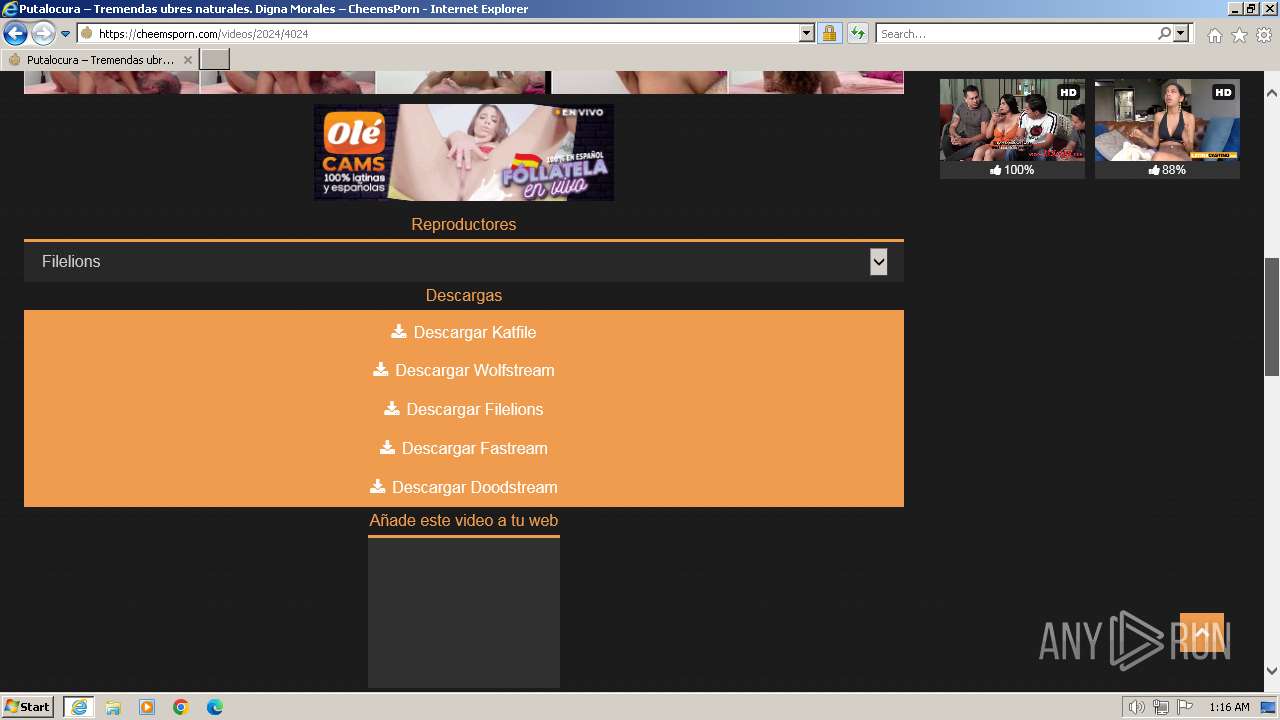Open the Tools gear icon

point(1264,35)
